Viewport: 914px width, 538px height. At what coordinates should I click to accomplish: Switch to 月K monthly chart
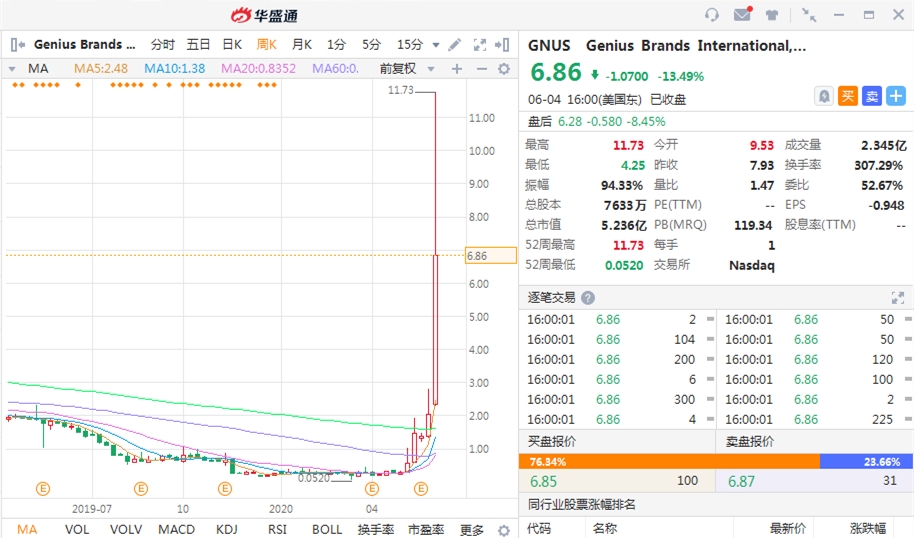[x=302, y=44]
